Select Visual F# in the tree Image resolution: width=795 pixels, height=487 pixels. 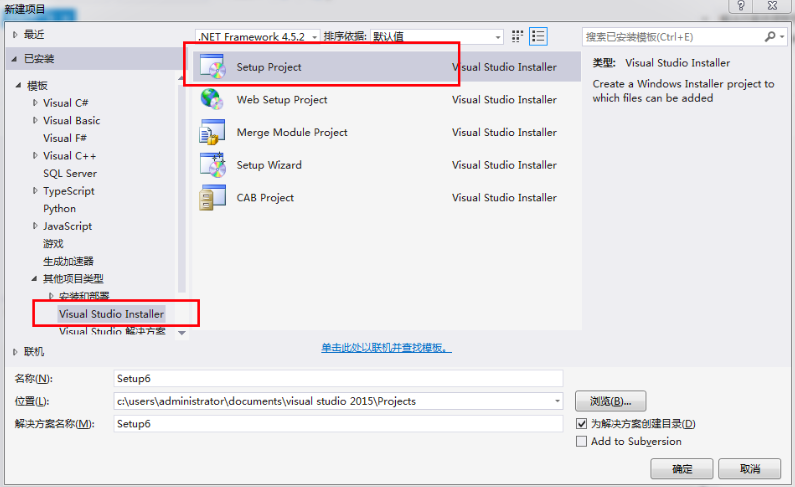(x=65, y=138)
